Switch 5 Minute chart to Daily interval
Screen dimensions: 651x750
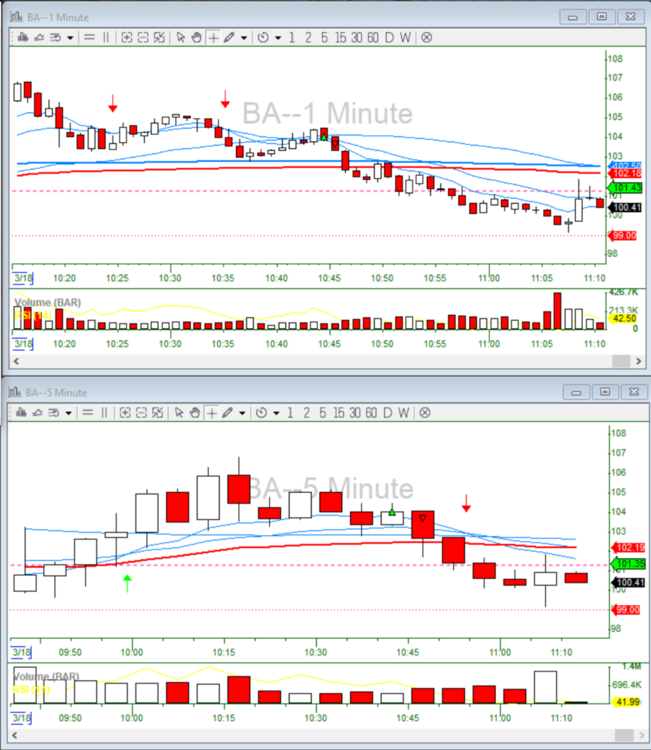pyautogui.click(x=389, y=412)
